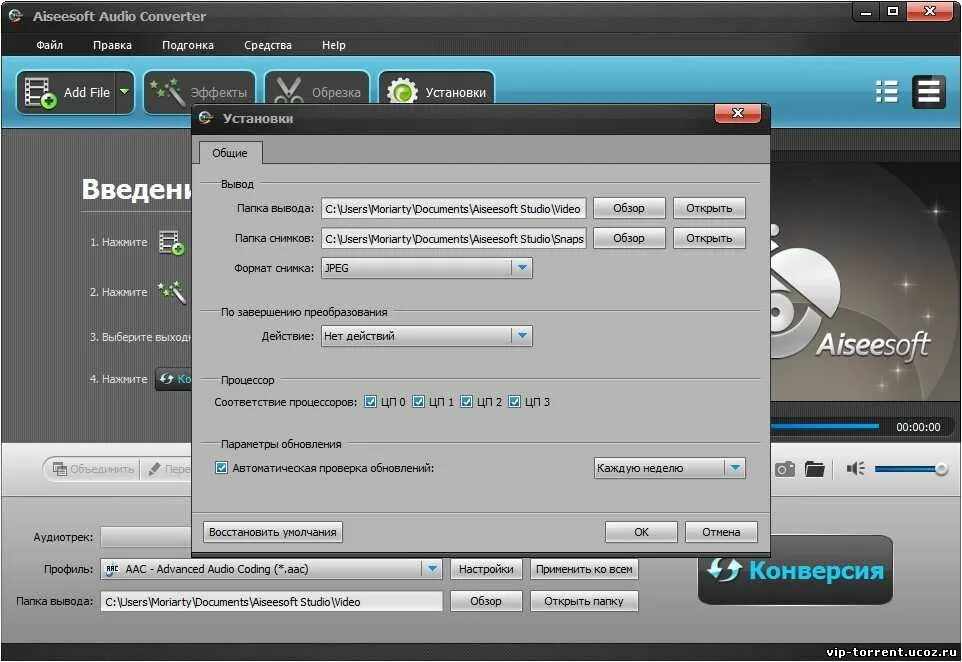Click bottom Обзор button by output folder
Screen dimensions: 962x662
pyautogui.click(x=486, y=601)
